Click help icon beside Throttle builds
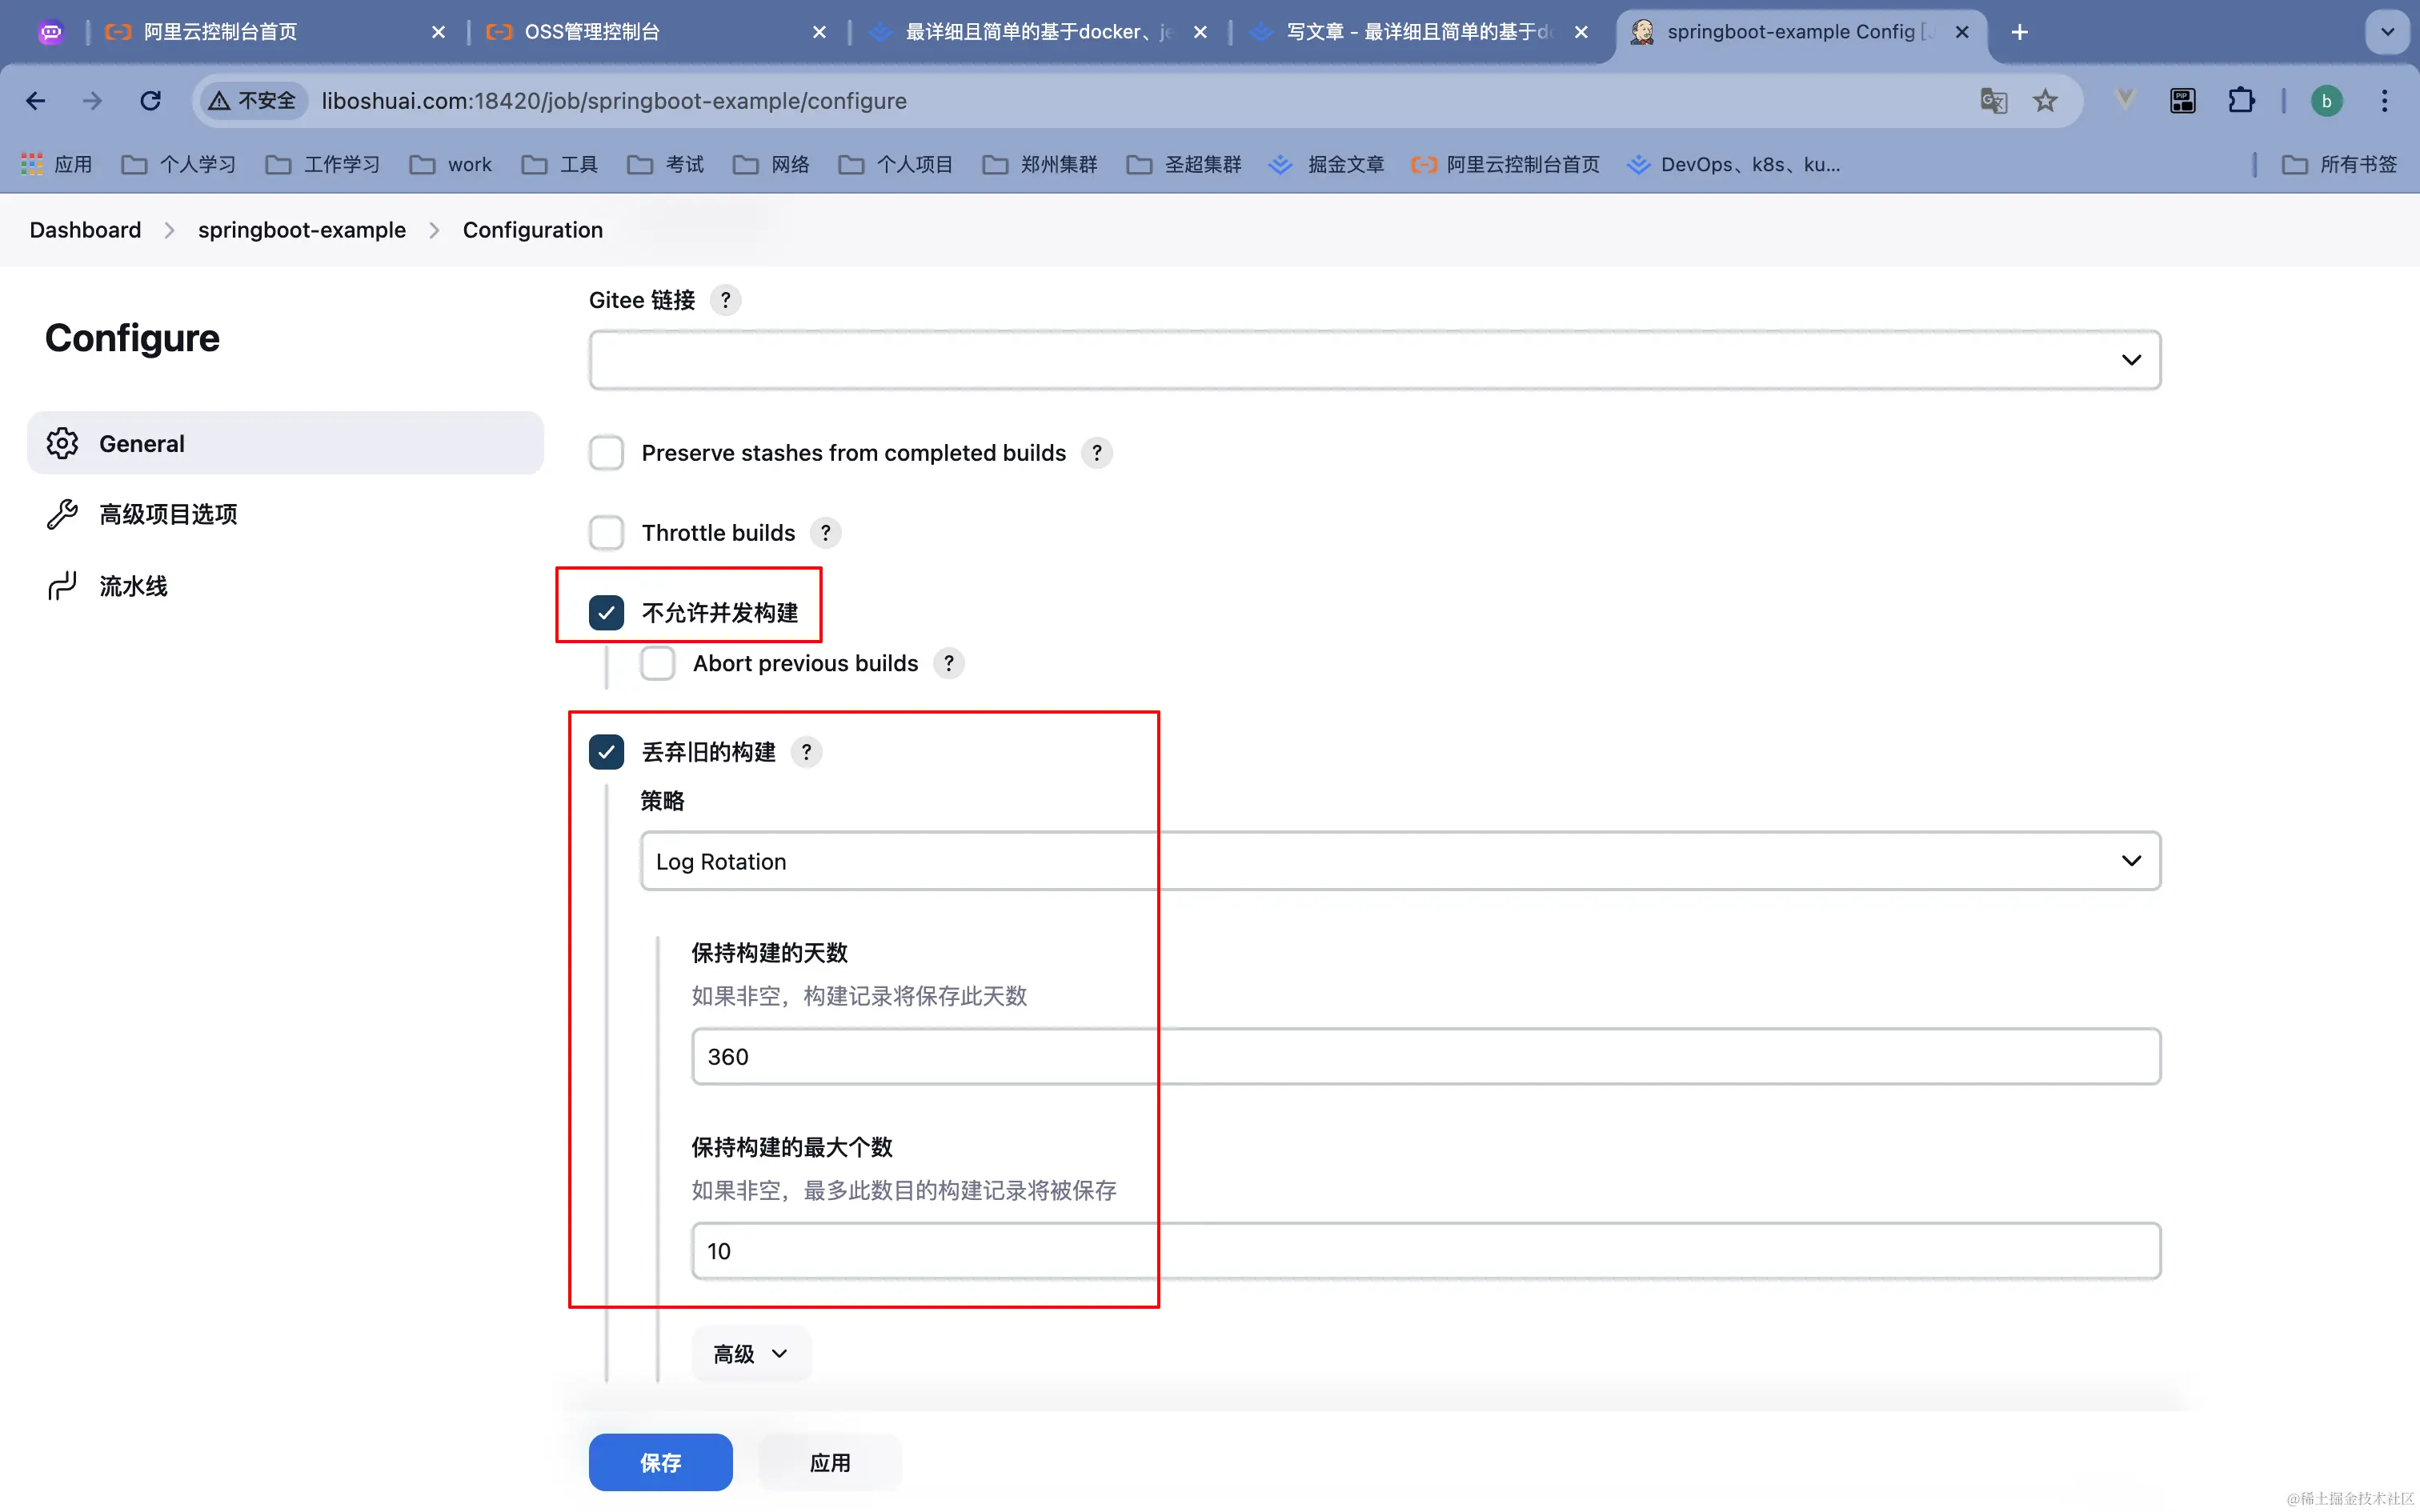Viewport: 2420px width, 1512px height. [x=825, y=533]
